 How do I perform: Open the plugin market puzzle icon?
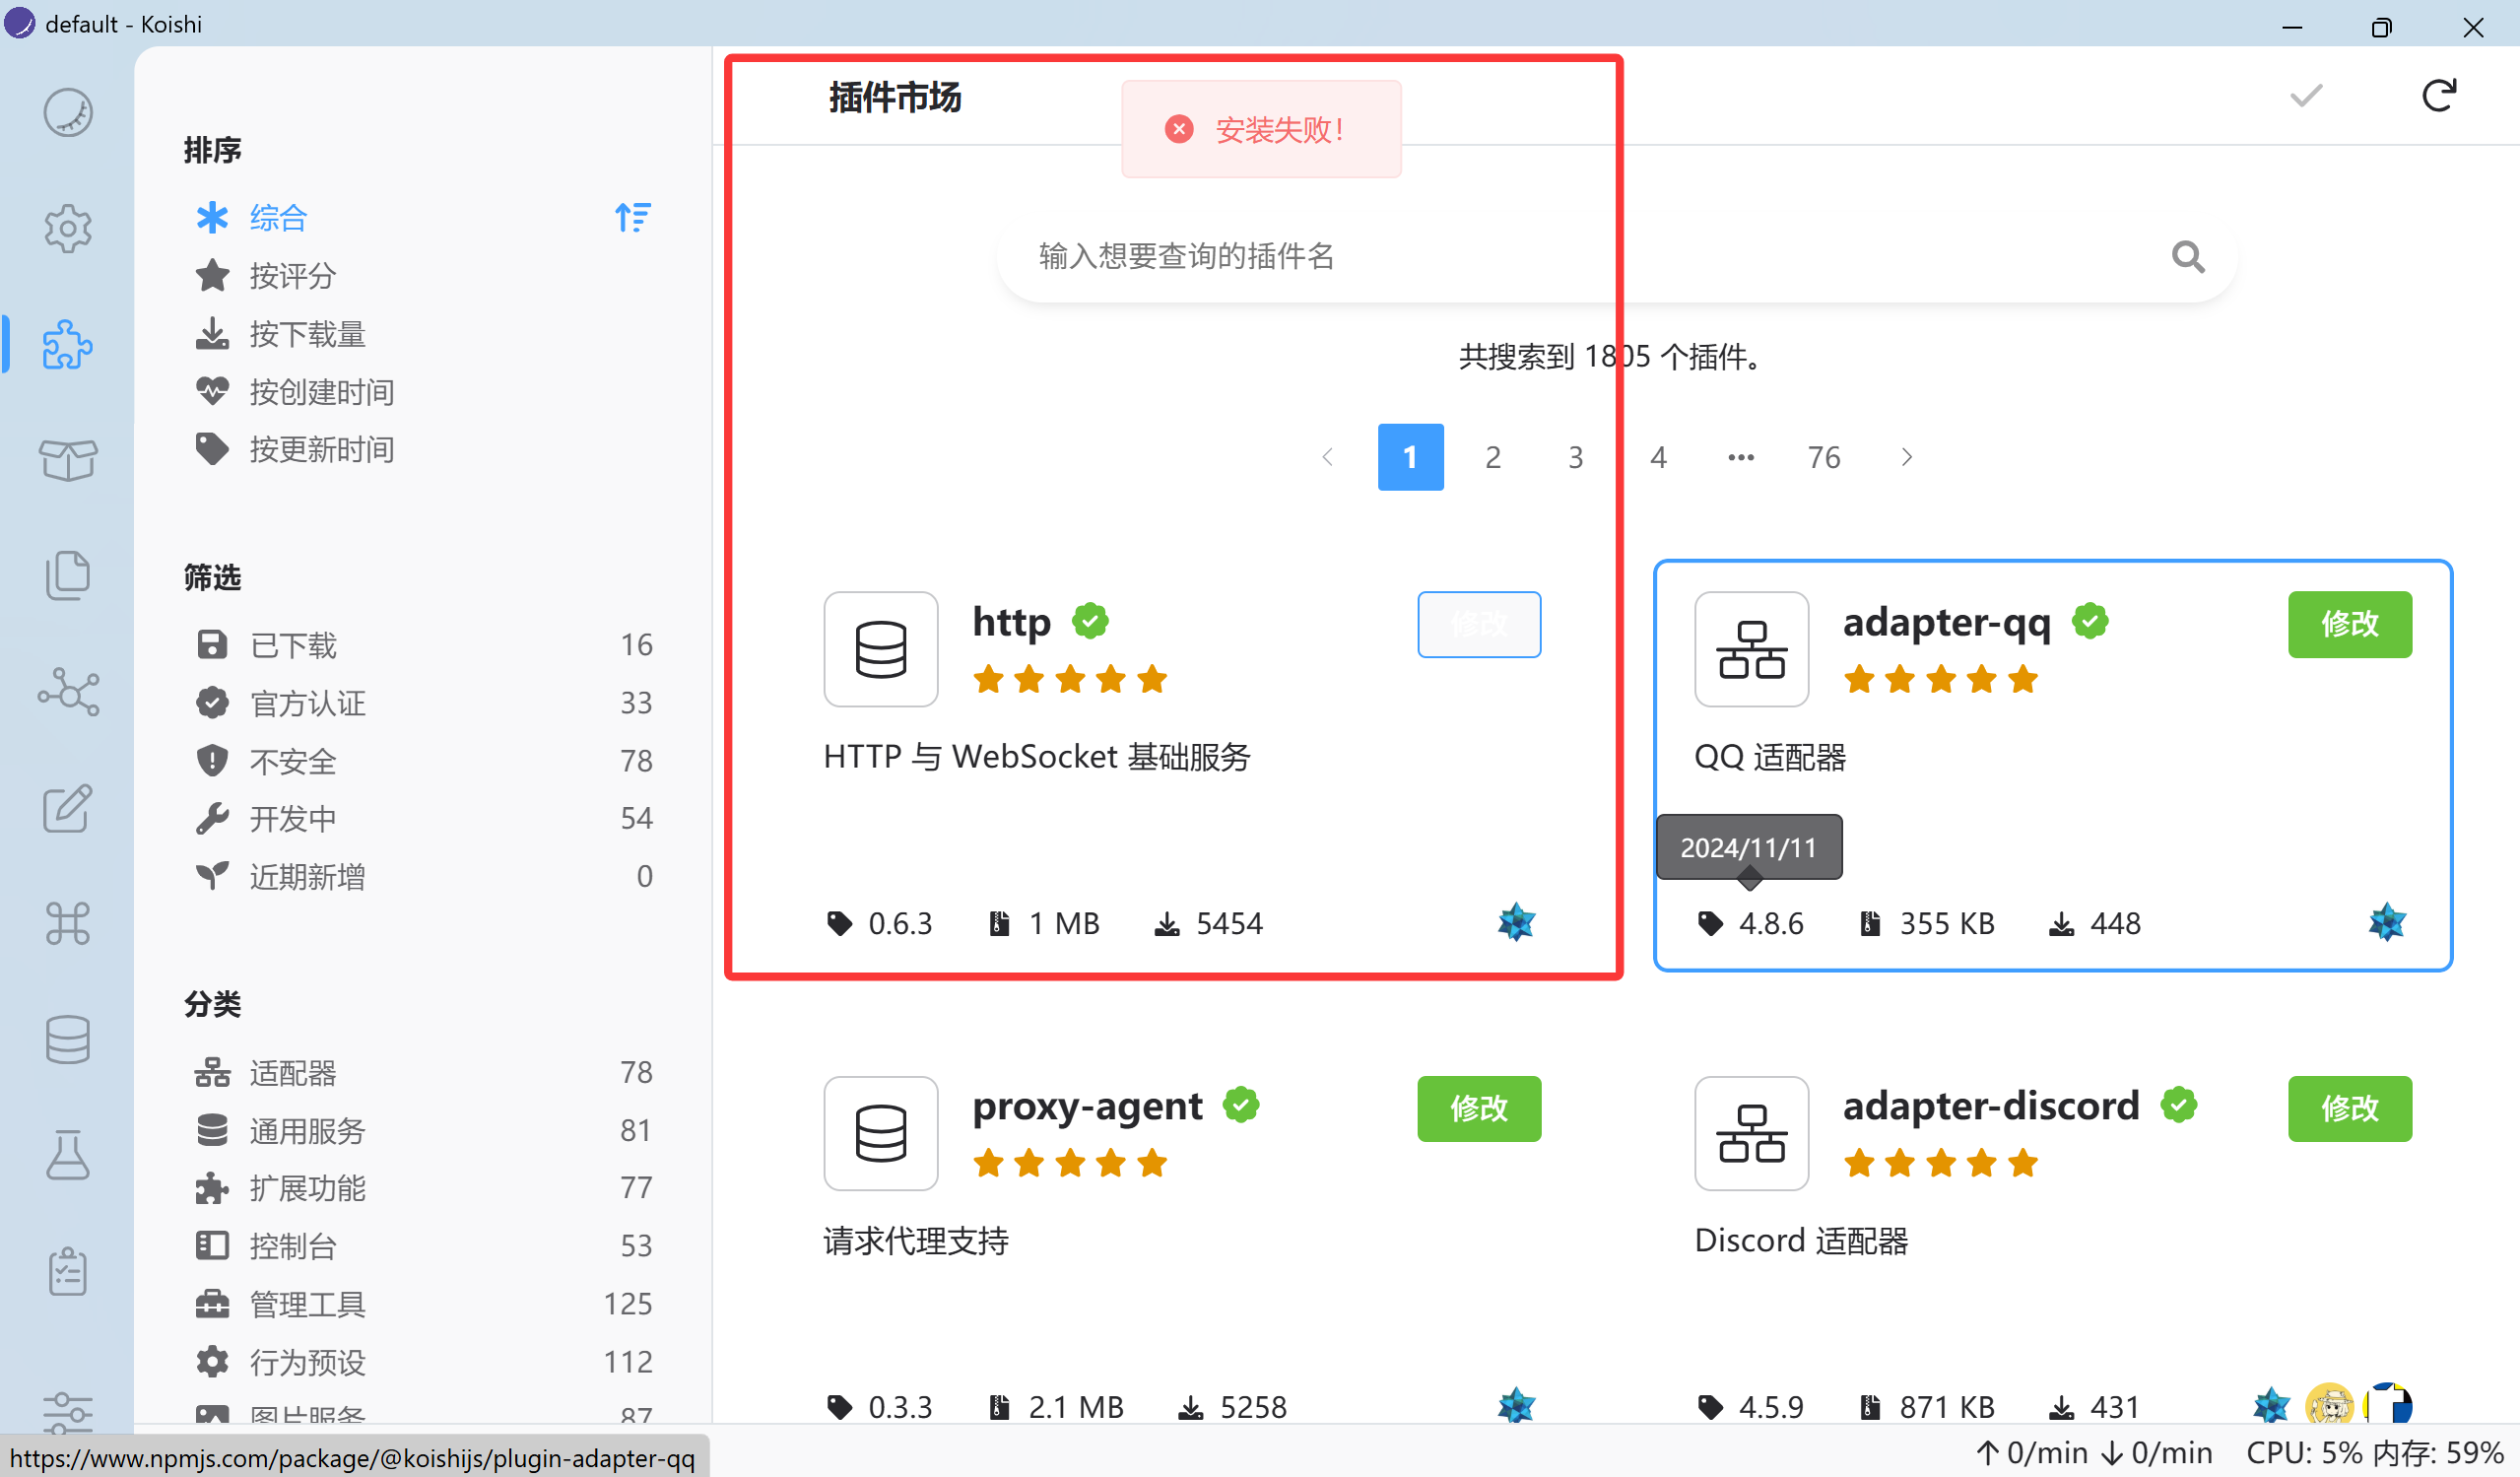pos(68,345)
